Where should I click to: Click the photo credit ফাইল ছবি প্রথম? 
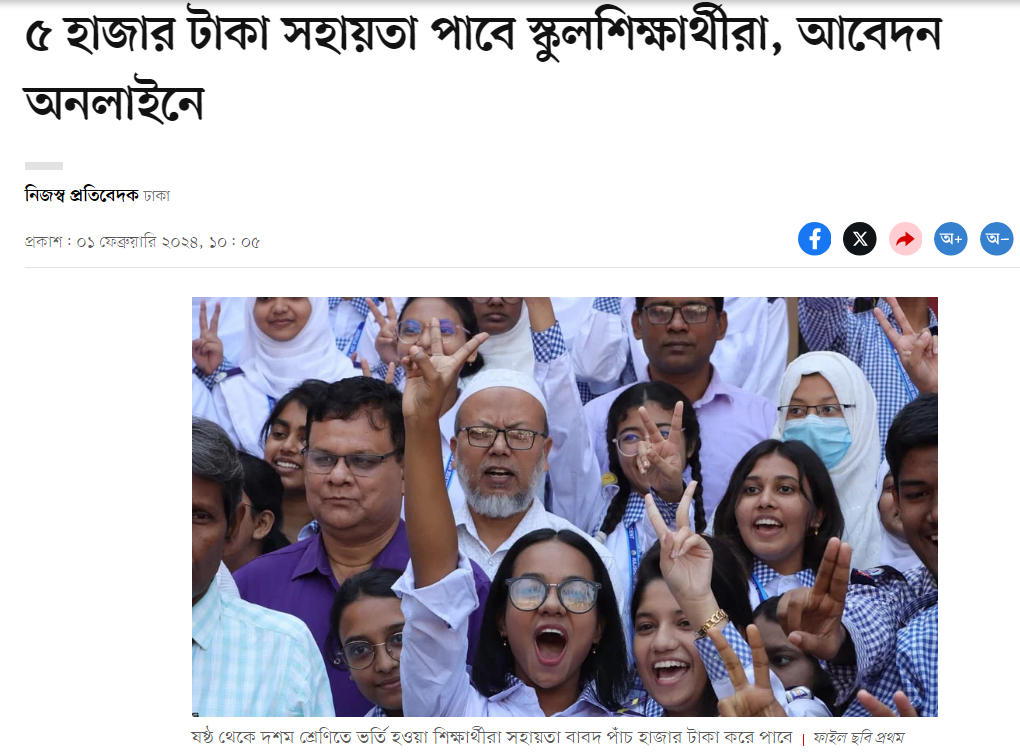[x=859, y=738]
